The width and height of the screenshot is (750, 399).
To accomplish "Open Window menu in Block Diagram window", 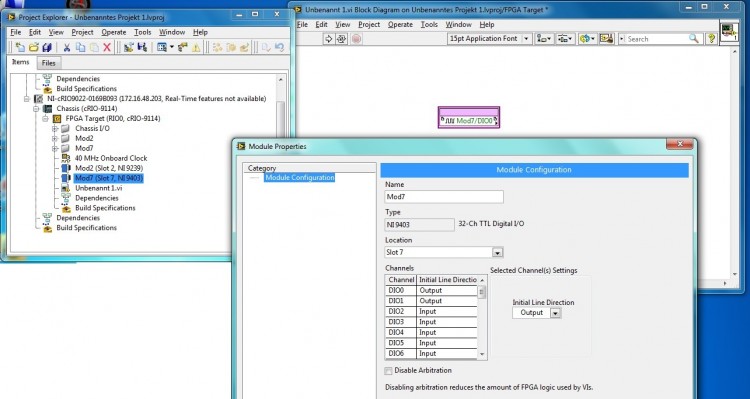I will [x=459, y=24].
